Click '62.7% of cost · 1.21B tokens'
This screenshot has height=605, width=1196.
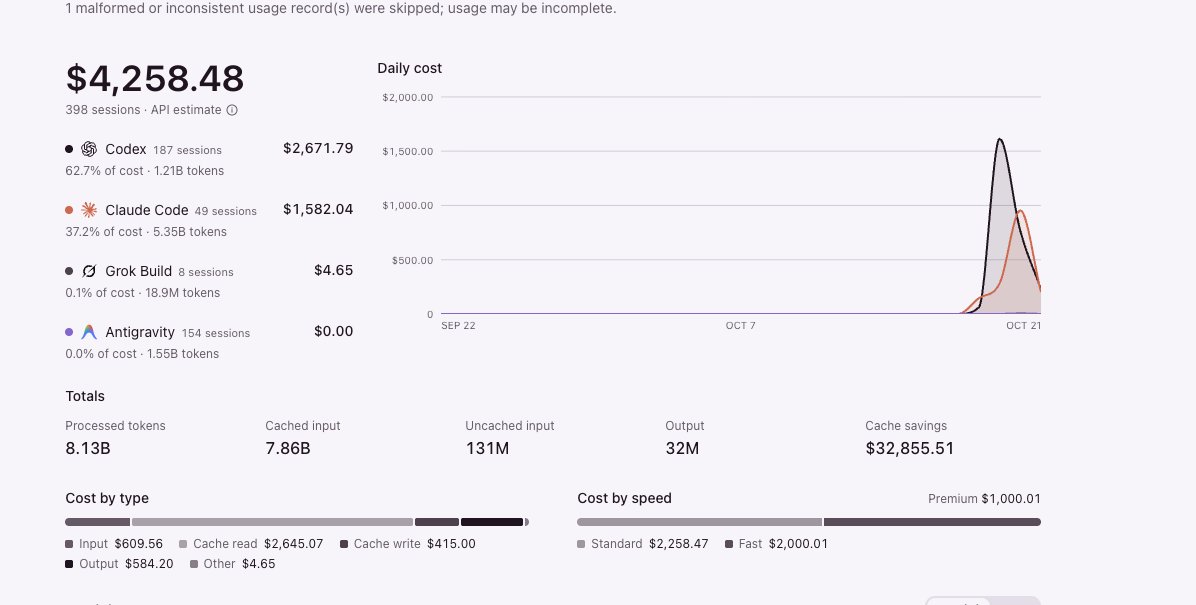145,171
